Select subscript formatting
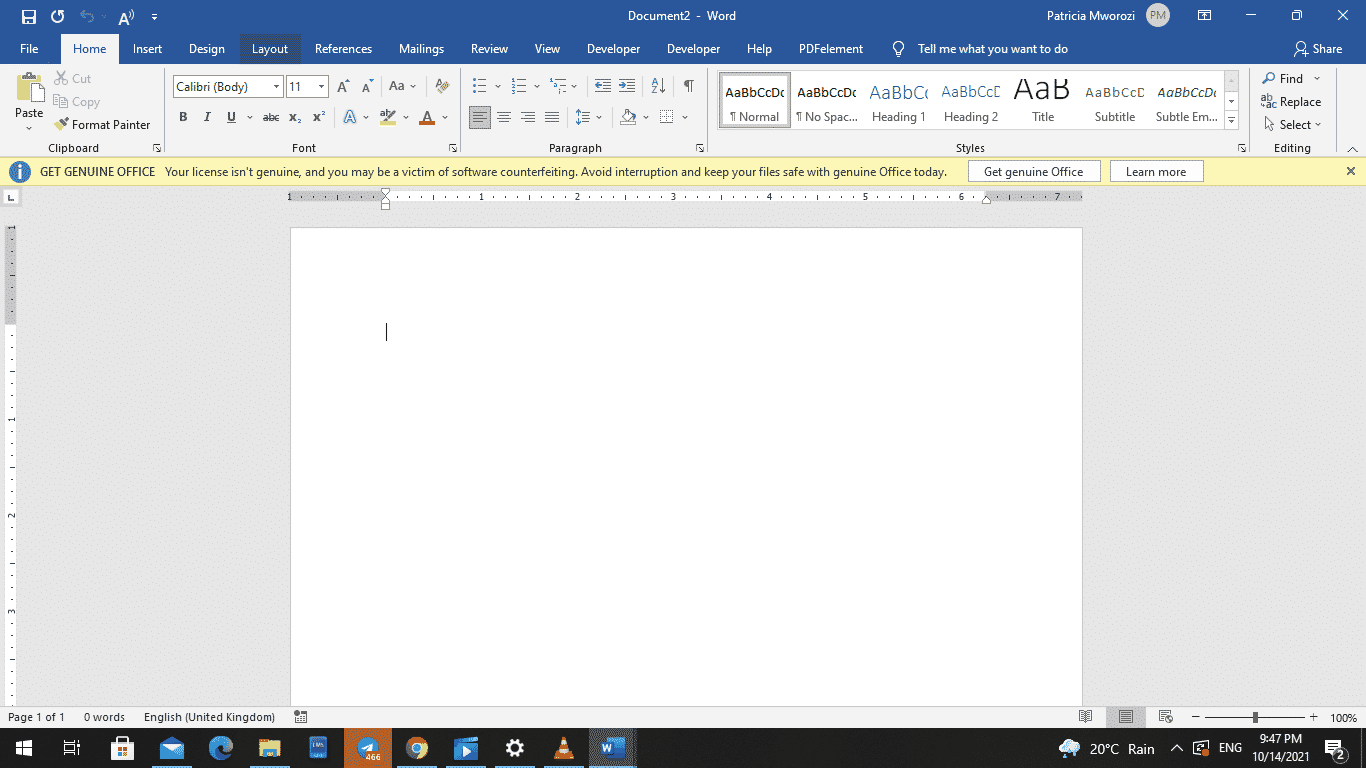The height and width of the screenshot is (768, 1366). [295, 117]
